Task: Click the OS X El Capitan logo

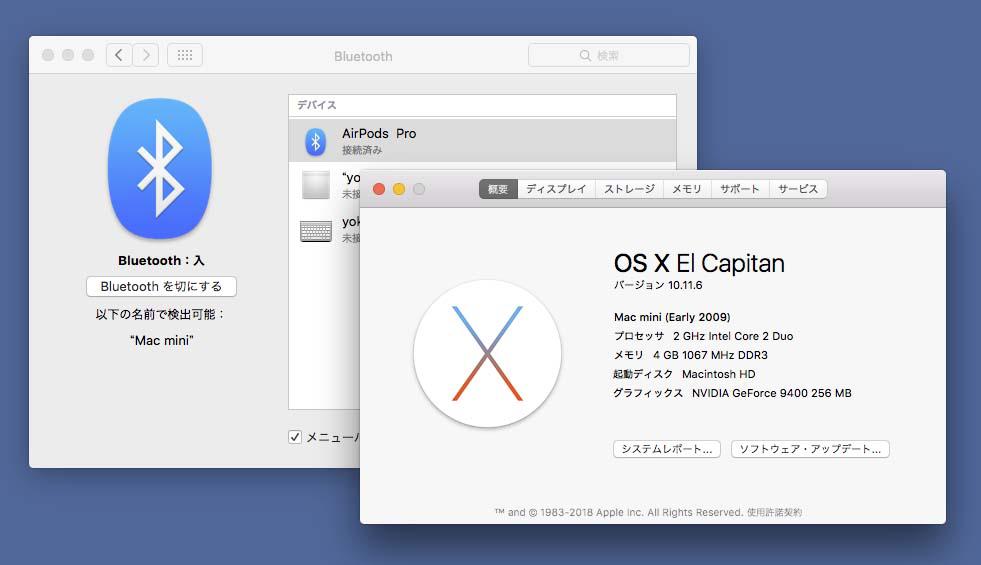Action: pos(487,354)
